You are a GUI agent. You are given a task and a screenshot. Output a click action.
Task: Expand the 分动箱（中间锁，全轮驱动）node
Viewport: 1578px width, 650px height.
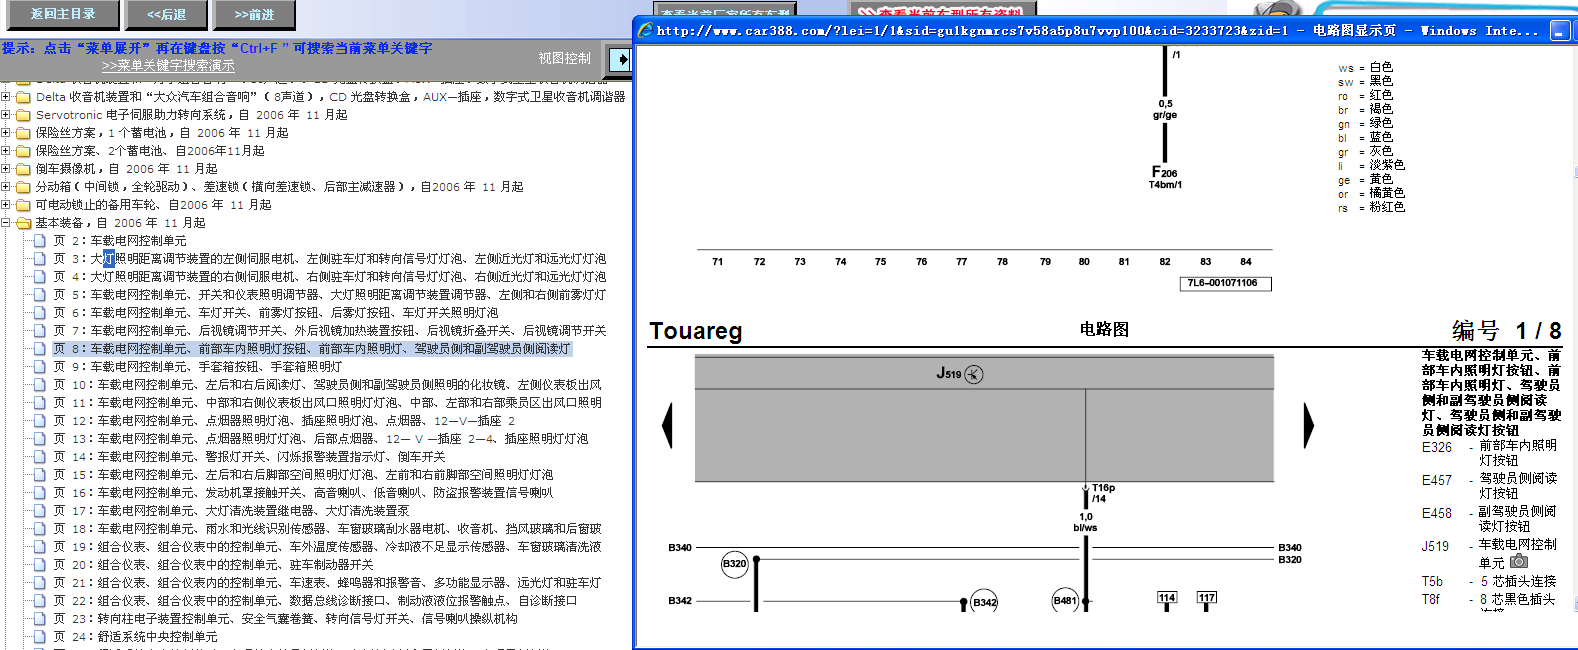[6, 187]
